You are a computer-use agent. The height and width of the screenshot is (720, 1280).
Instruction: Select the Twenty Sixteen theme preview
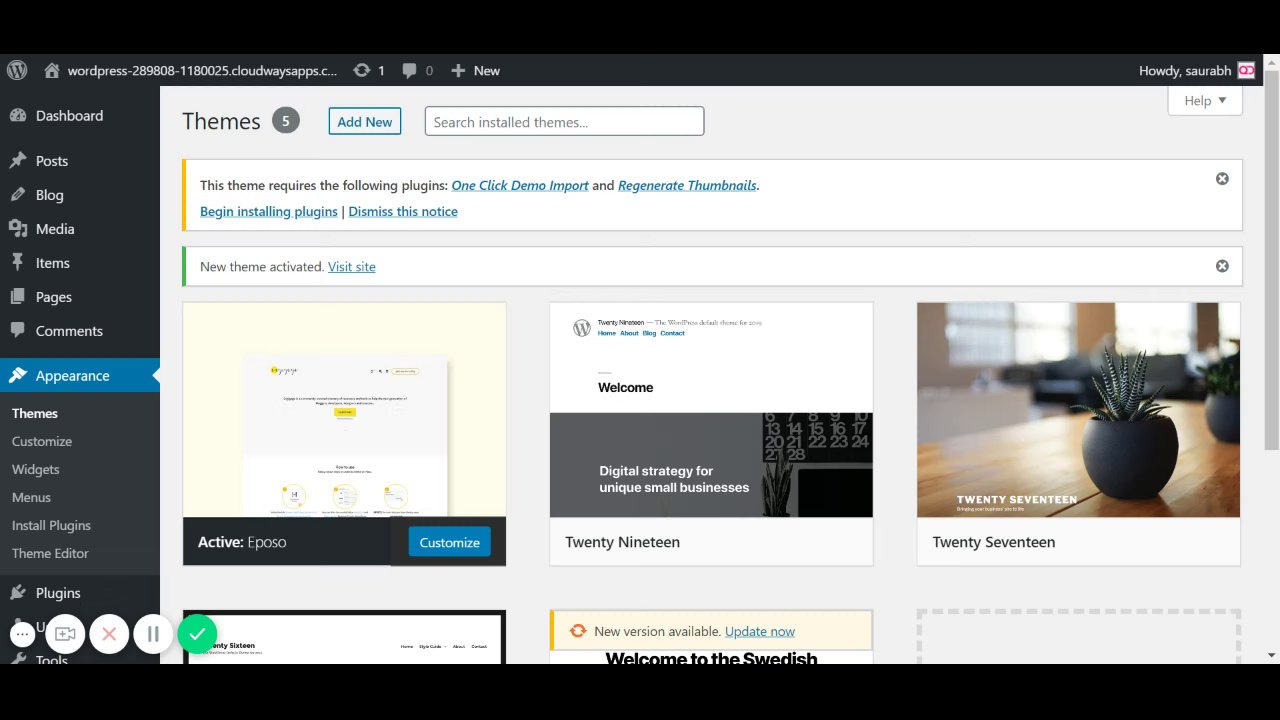[344, 638]
